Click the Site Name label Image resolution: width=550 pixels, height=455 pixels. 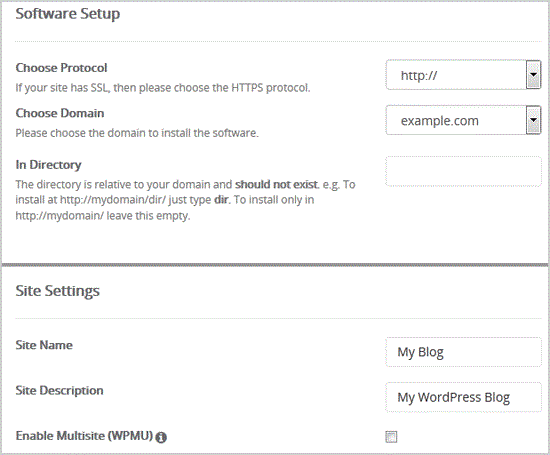coord(44,345)
